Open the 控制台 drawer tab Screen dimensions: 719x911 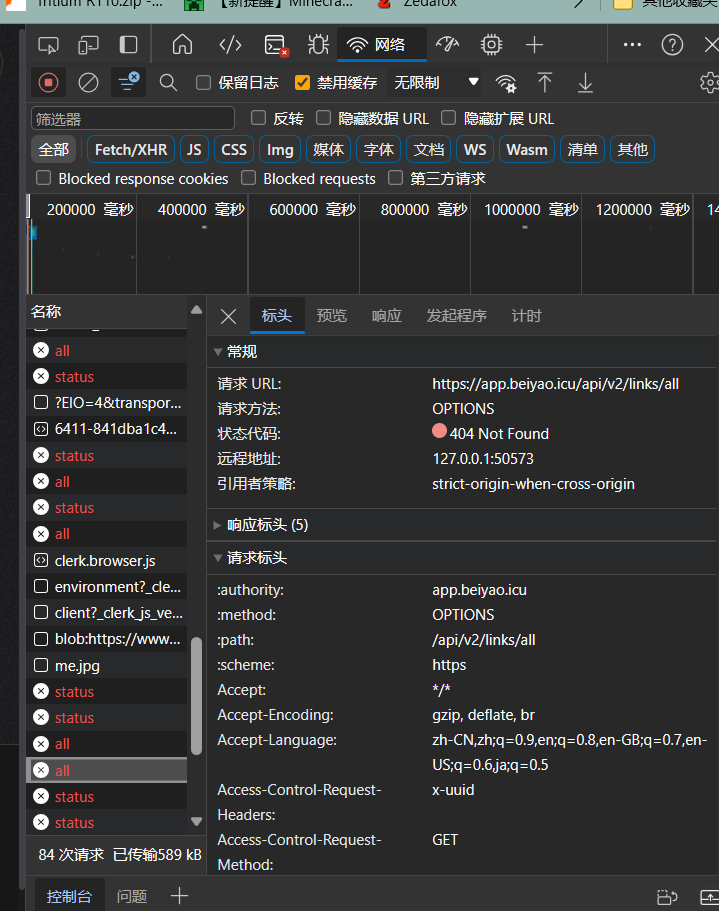pyautogui.click(x=69, y=896)
